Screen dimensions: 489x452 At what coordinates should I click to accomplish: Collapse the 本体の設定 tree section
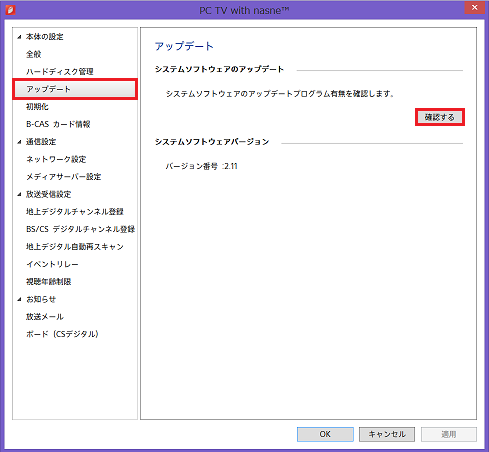[19, 37]
